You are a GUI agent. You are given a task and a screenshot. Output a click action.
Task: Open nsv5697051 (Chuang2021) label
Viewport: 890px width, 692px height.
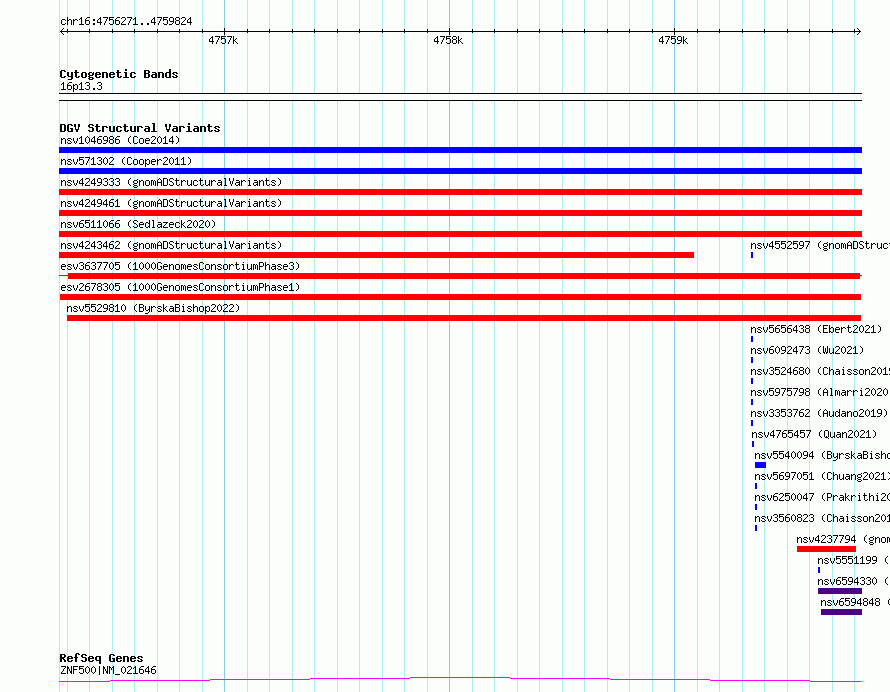(x=822, y=476)
